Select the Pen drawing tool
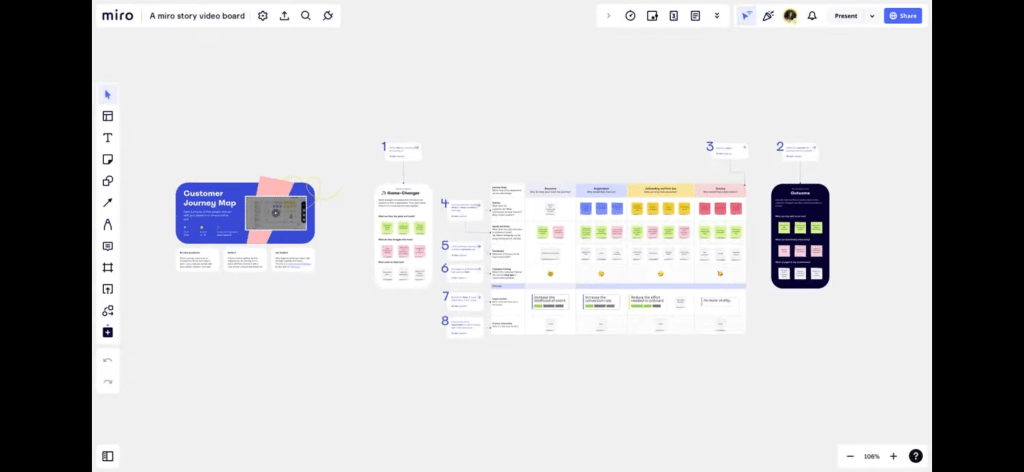This screenshot has width=1024, height=472. click(x=108, y=224)
